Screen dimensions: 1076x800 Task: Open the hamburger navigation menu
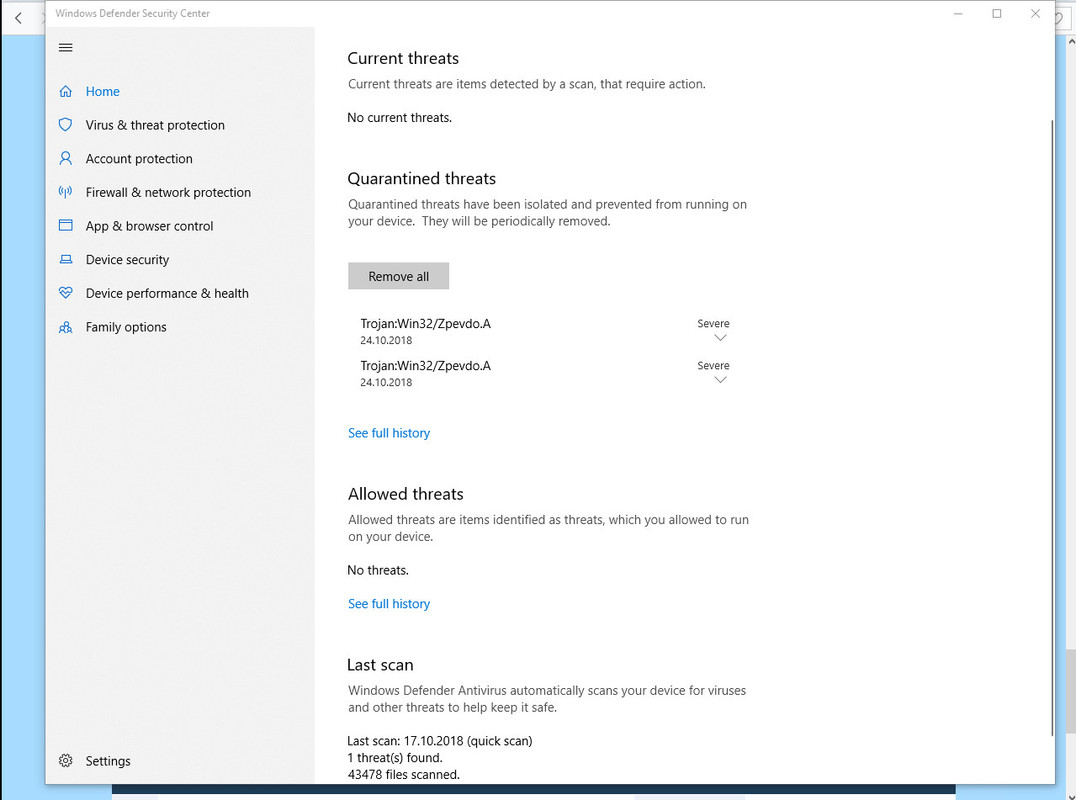[66, 47]
